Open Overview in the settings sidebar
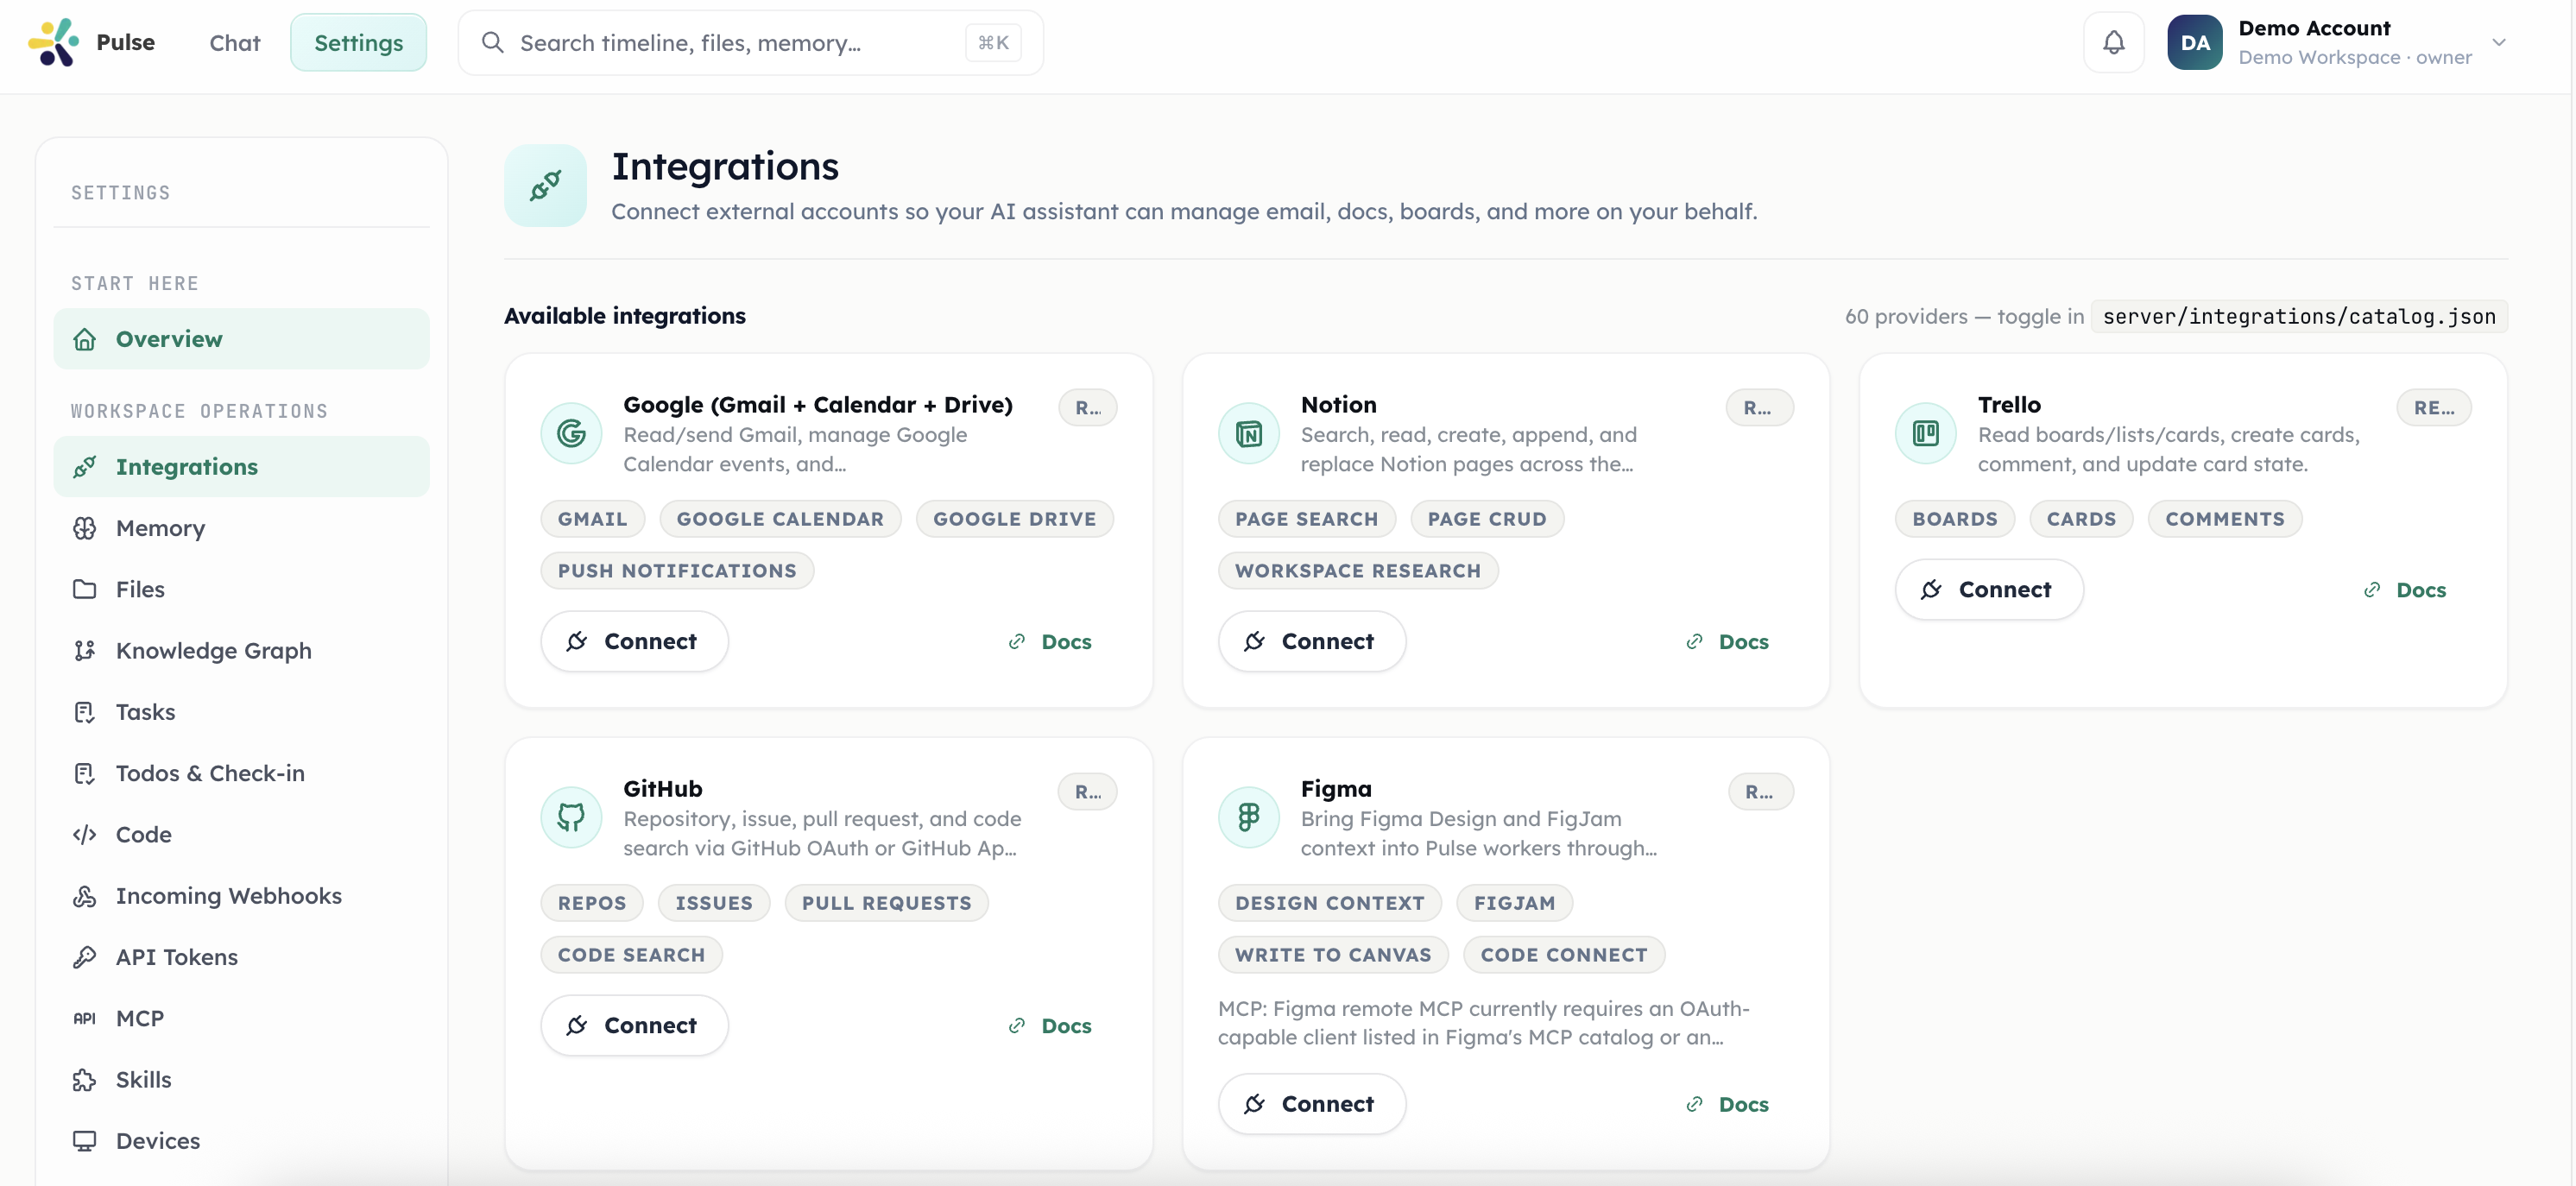 point(241,339)
